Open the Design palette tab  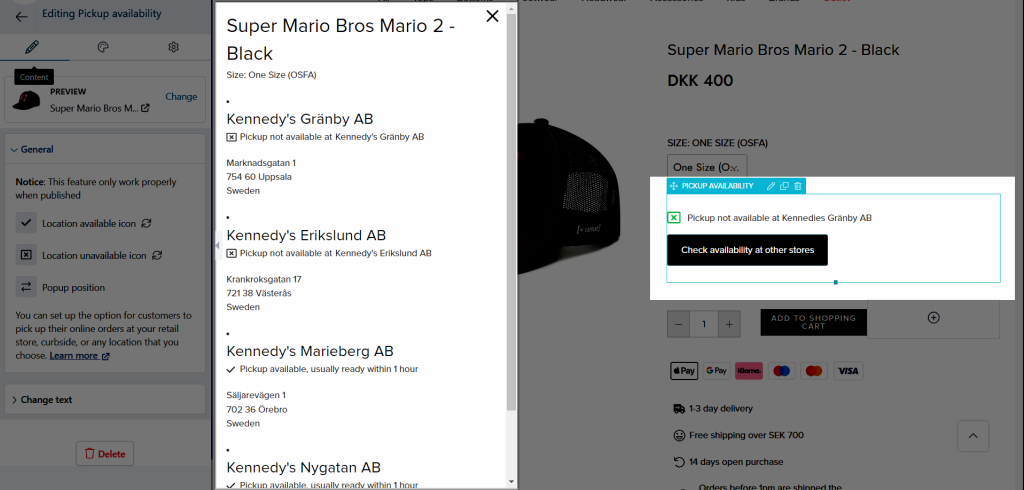click(x=103, y=47)
